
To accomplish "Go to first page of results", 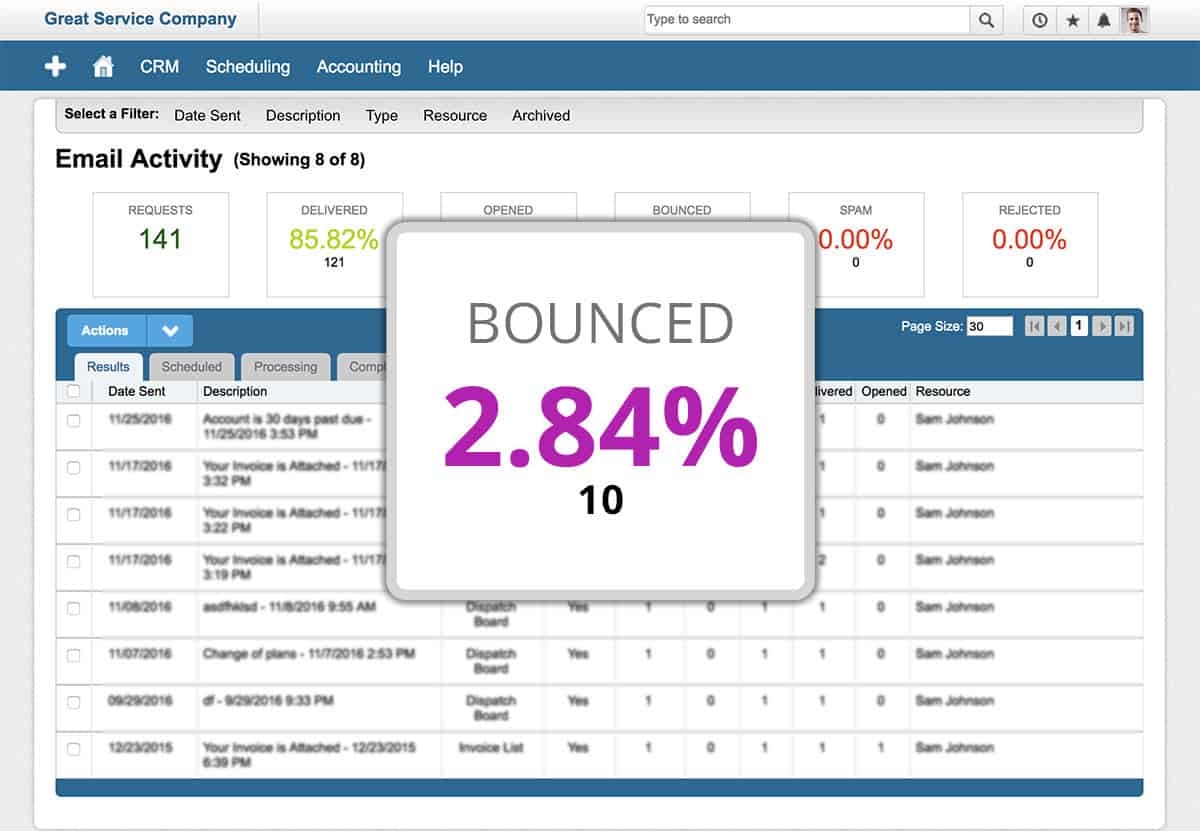I will click(1034, 326).
